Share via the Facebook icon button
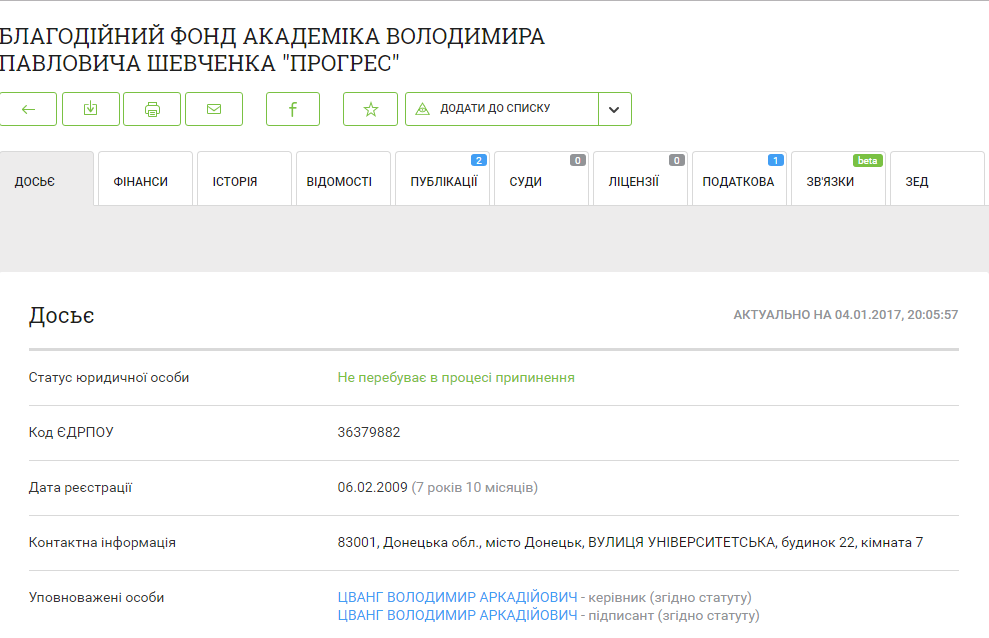Screen dimensions: 989x638 click(x=293, y=109)
